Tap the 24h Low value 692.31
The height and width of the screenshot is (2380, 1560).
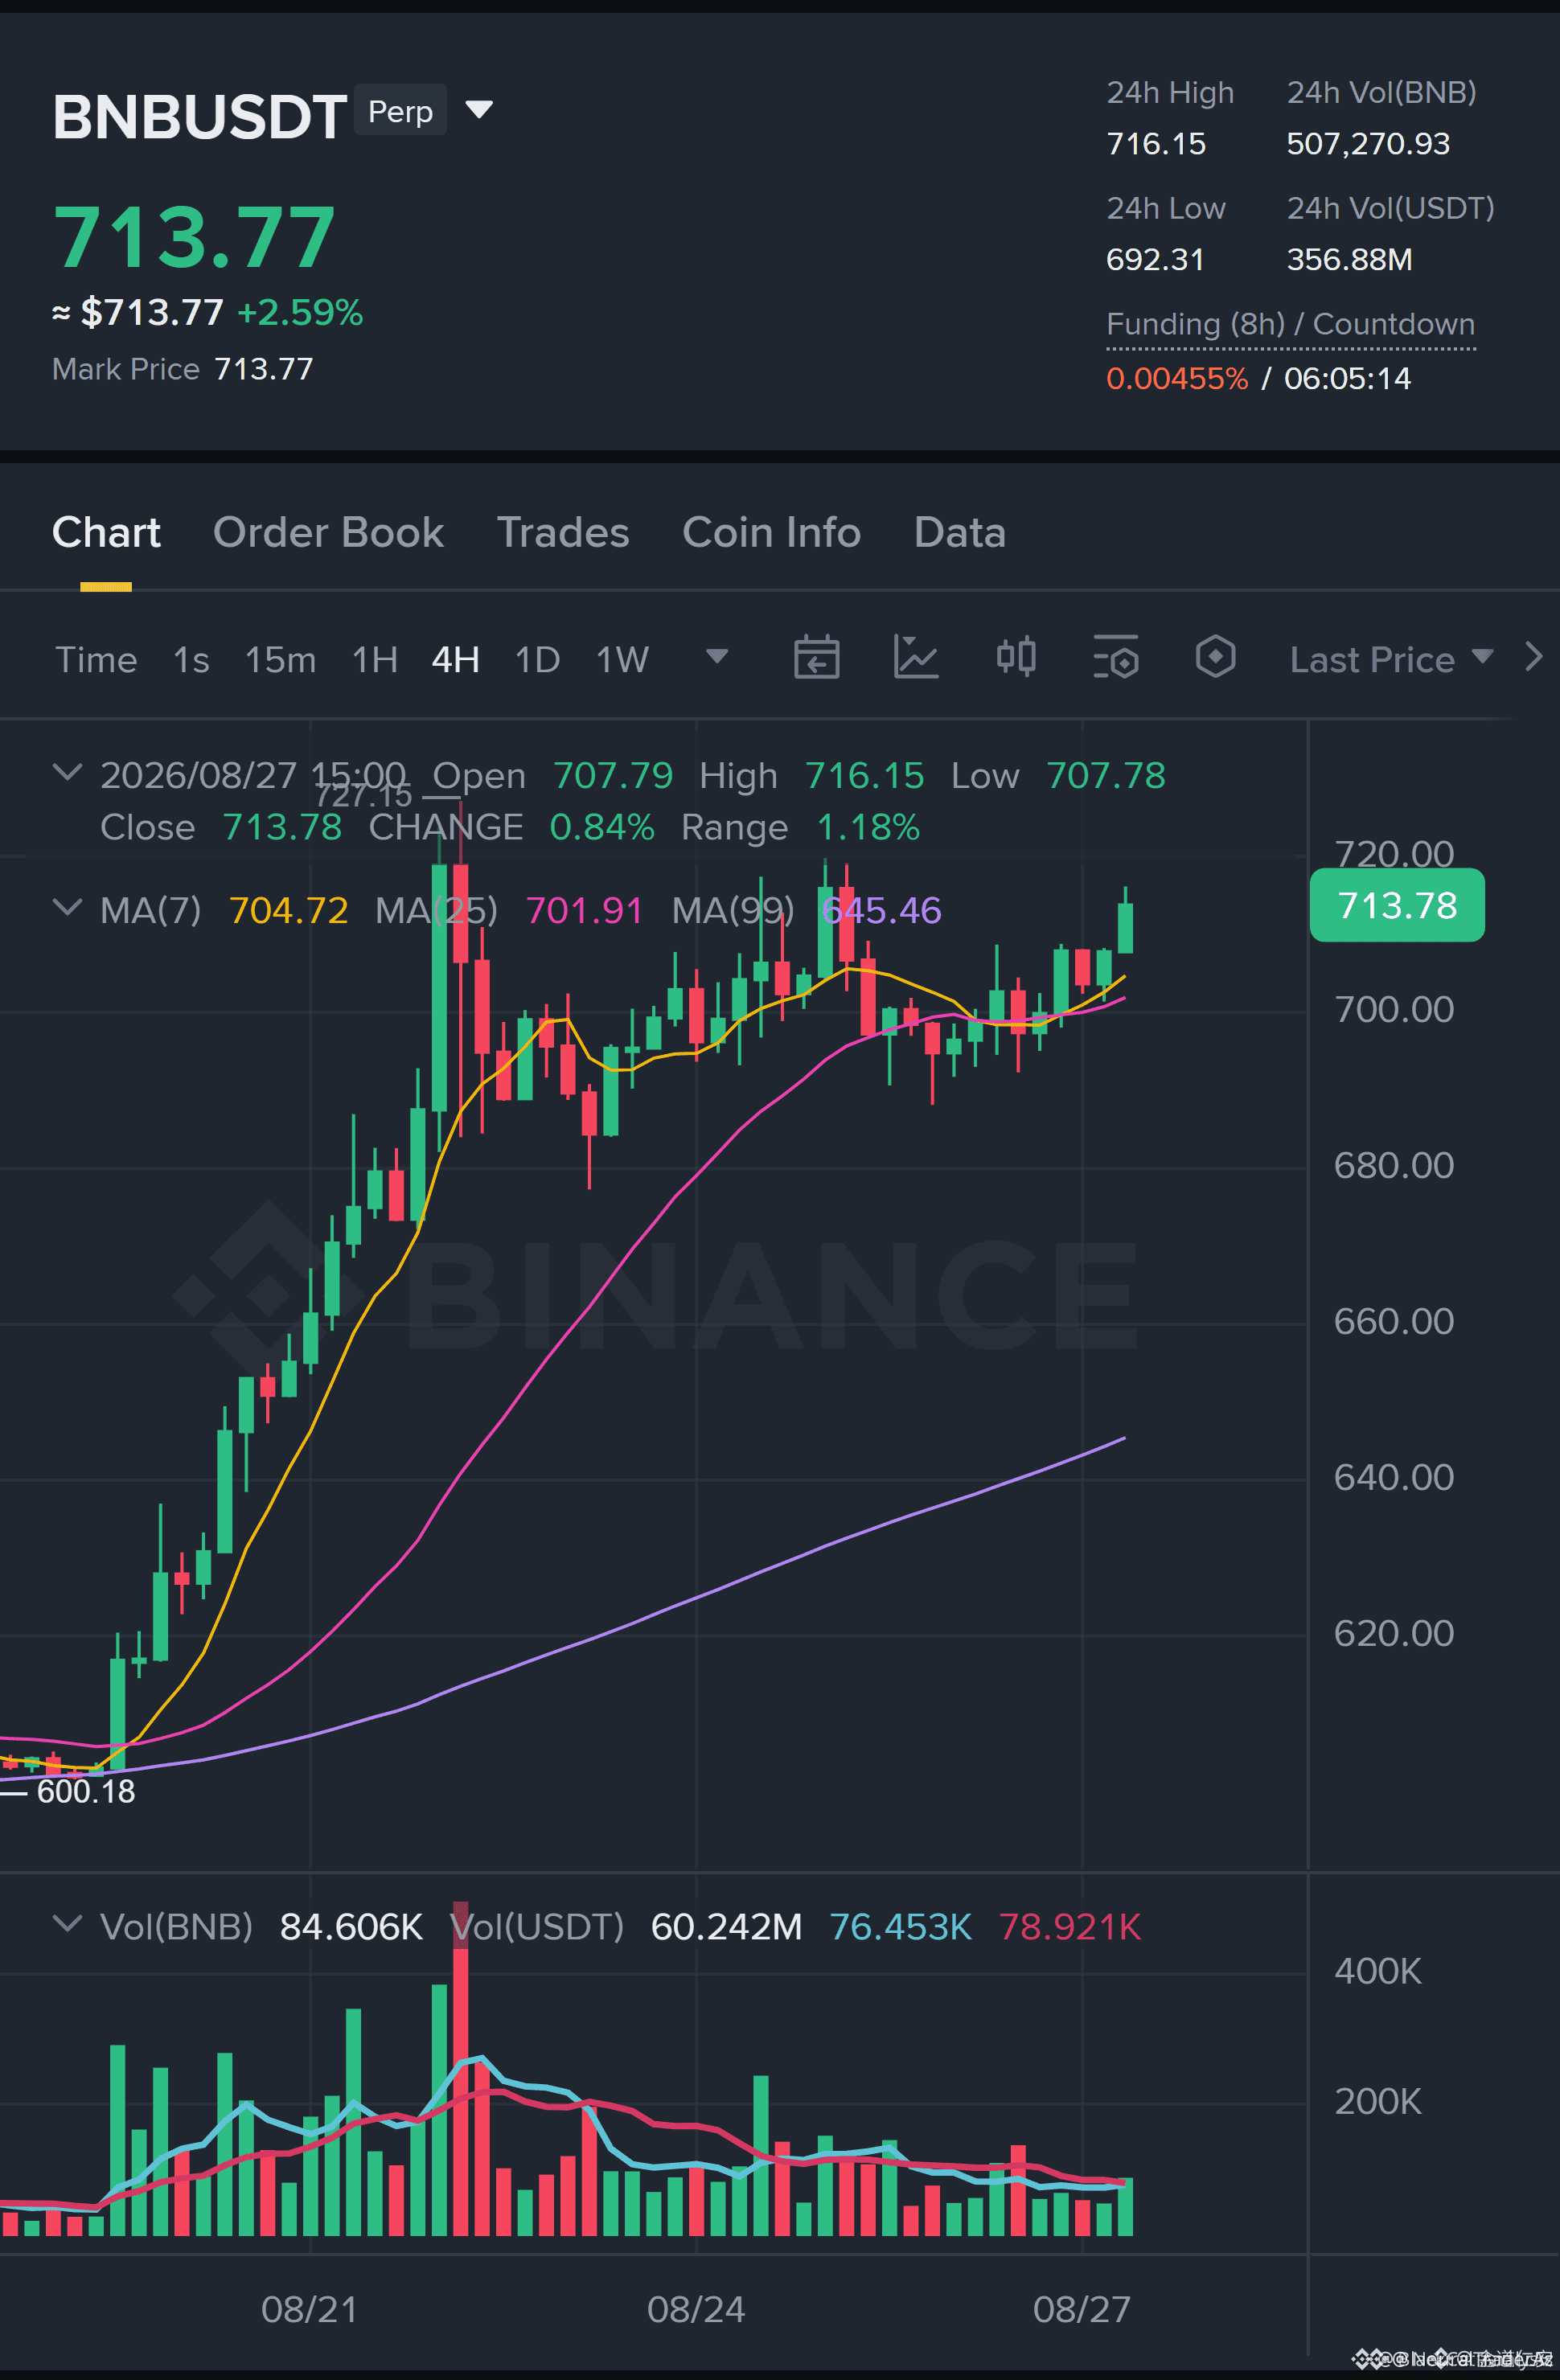[x=1155, y=260]
